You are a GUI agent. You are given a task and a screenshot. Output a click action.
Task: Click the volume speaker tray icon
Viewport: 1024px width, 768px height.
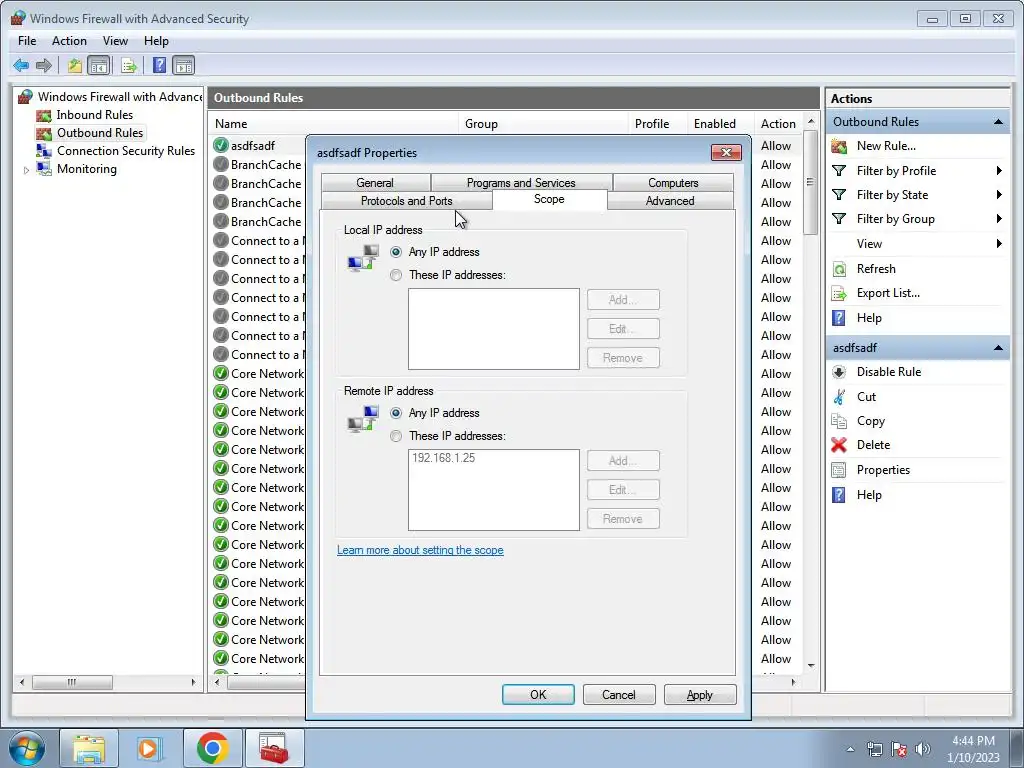tap(923, 748)
